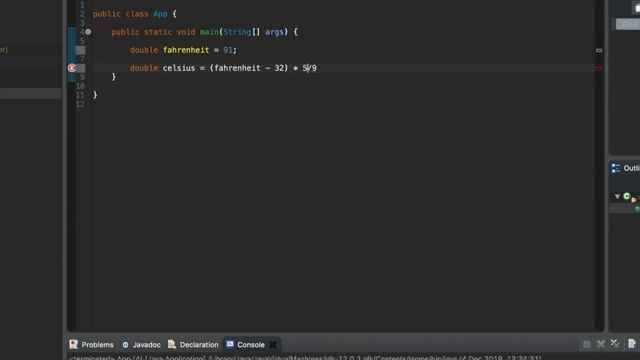This screenshot has width=640, height=360.
Task: Click line number 12 in the gutter
Action: coord(80,104)
